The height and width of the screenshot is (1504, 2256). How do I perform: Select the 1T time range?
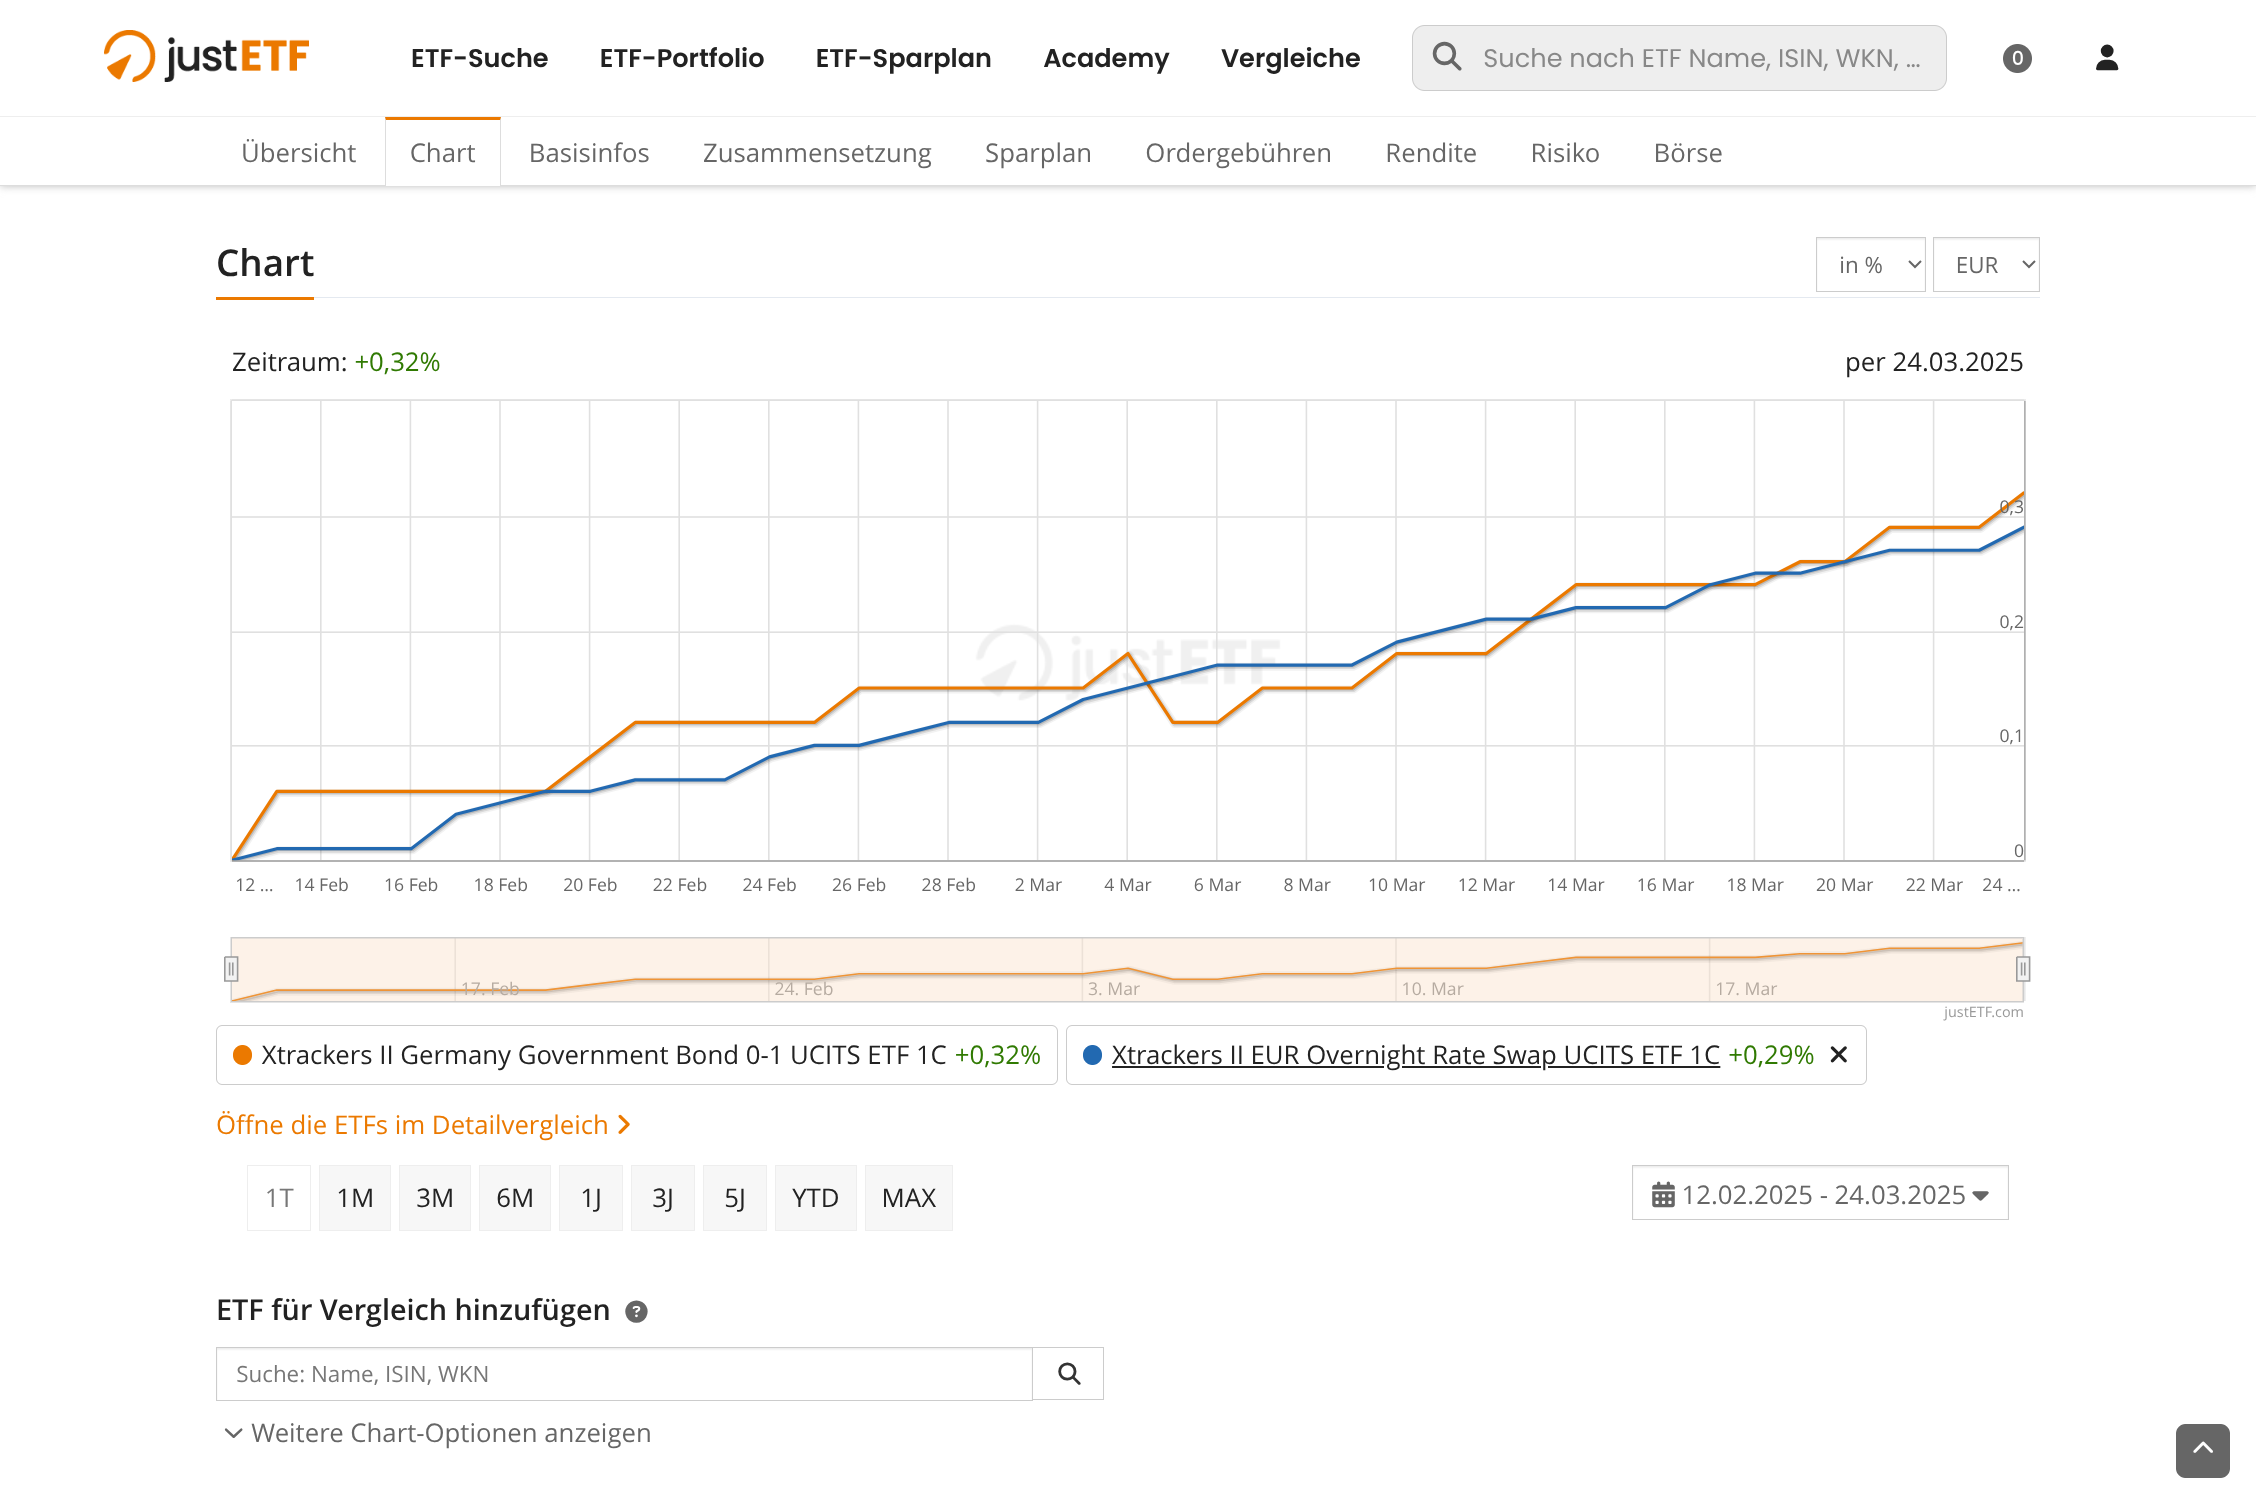click(x=279, y=1198)
